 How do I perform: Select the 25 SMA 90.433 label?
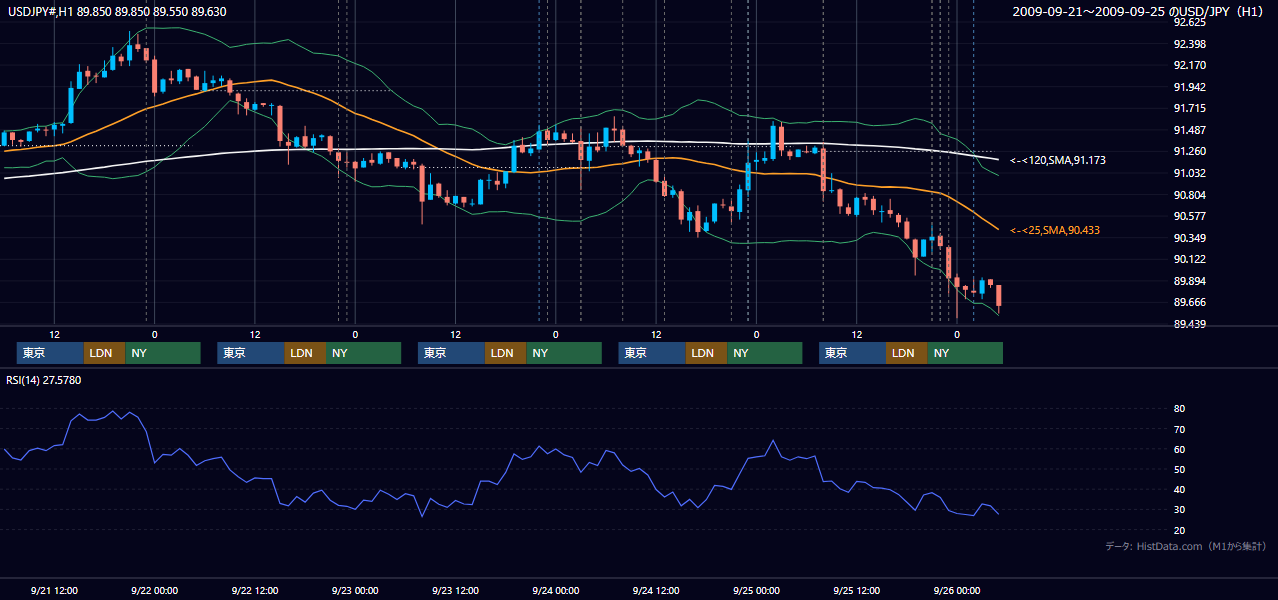pos(1055,230)
